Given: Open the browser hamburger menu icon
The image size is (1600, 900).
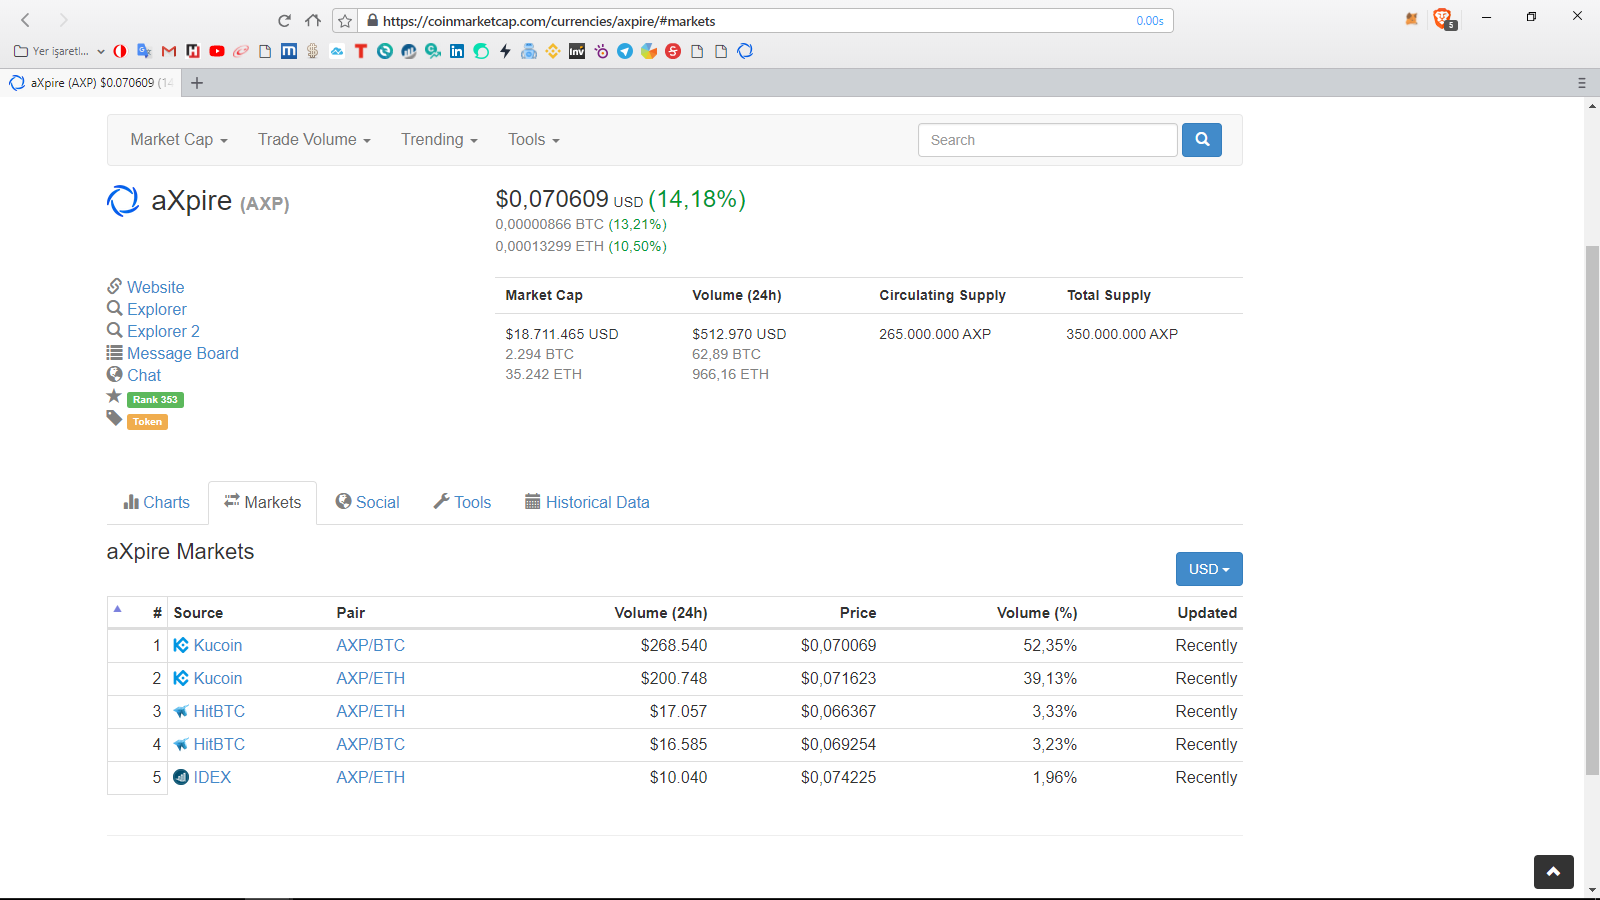Looking at the screenshot, I should pos(1582,83).
